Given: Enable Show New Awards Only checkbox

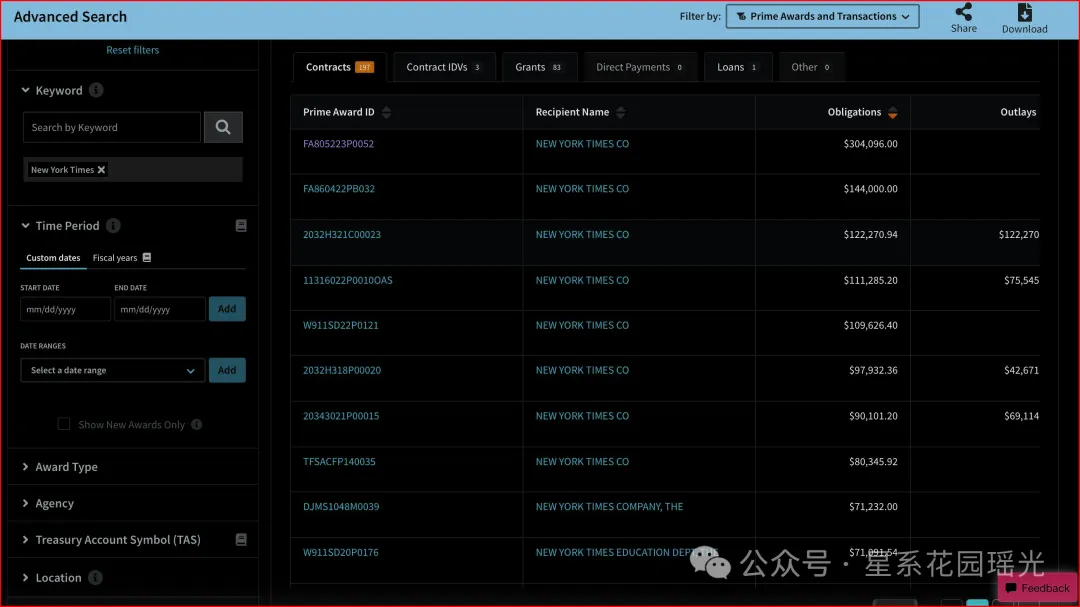Looking at the screenshot, I should [64, 424].
